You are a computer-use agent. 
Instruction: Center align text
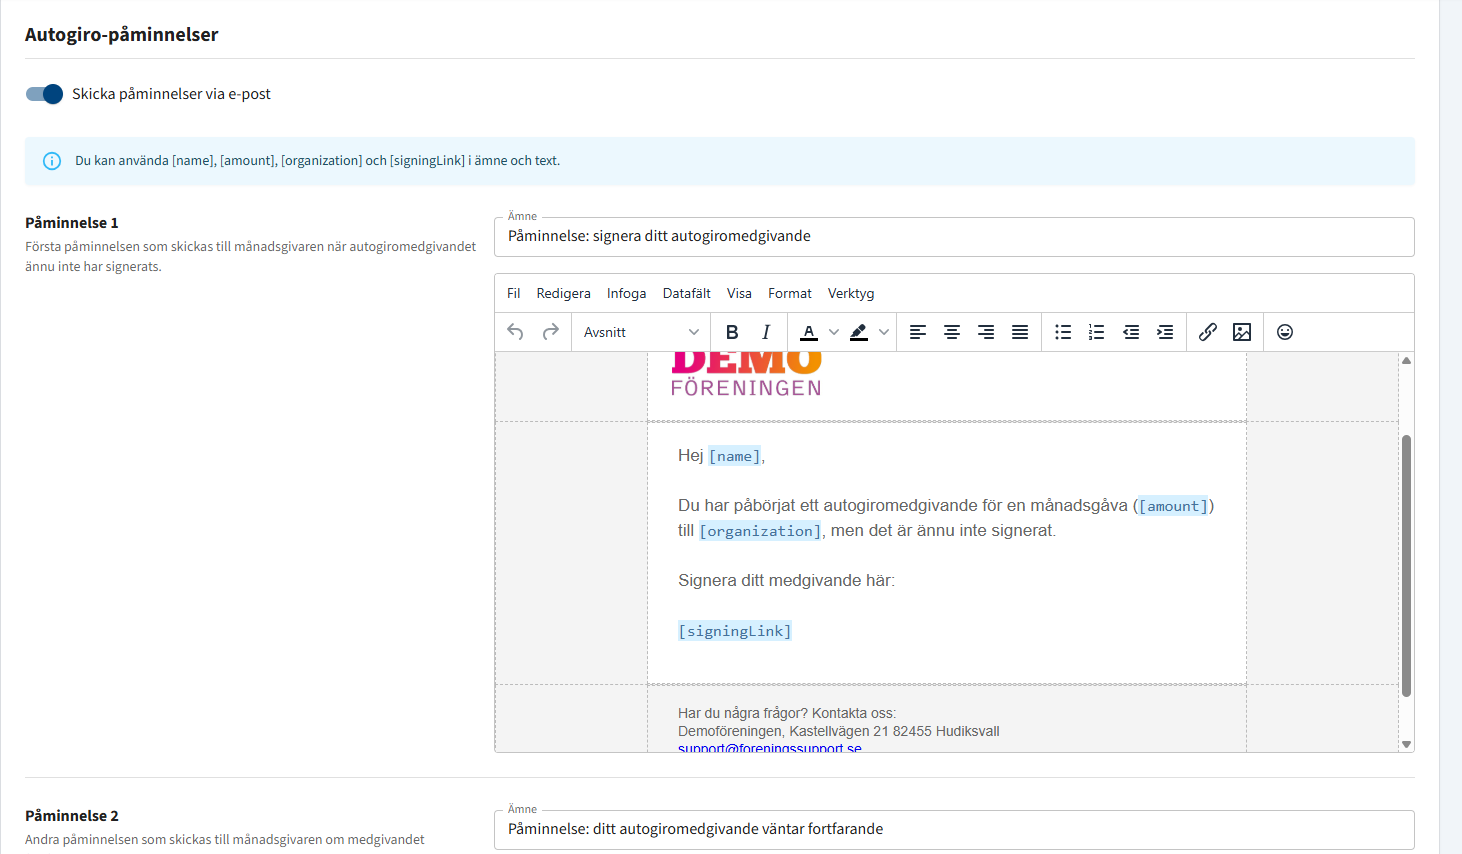click(952, 332)
